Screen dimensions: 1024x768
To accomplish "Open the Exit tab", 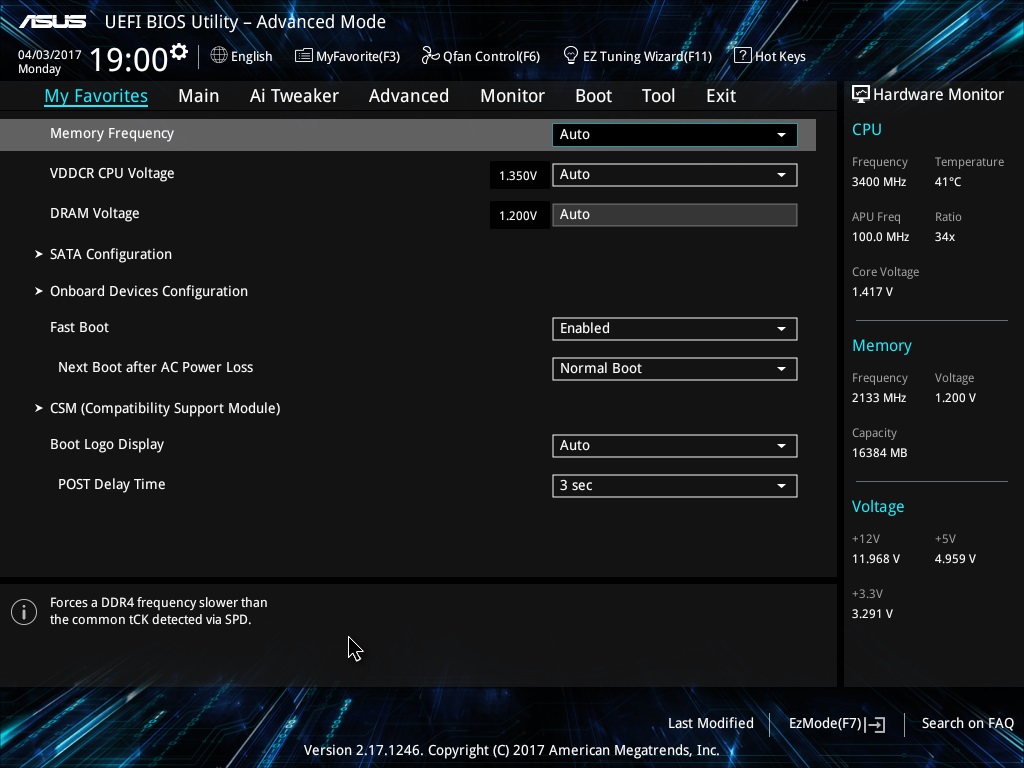I will coord(721,96).
